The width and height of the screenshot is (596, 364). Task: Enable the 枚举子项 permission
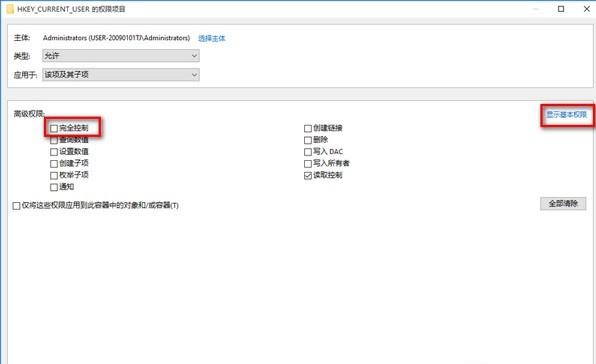point(54,176)
